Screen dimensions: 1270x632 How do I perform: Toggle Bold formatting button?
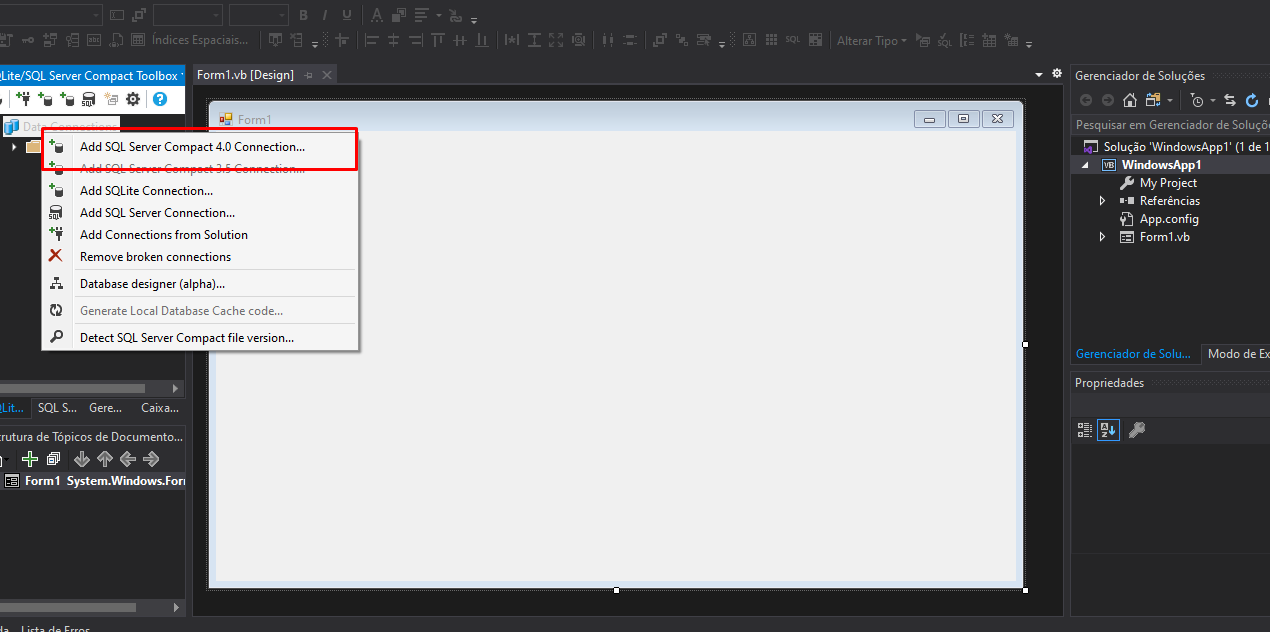(303, 15)
